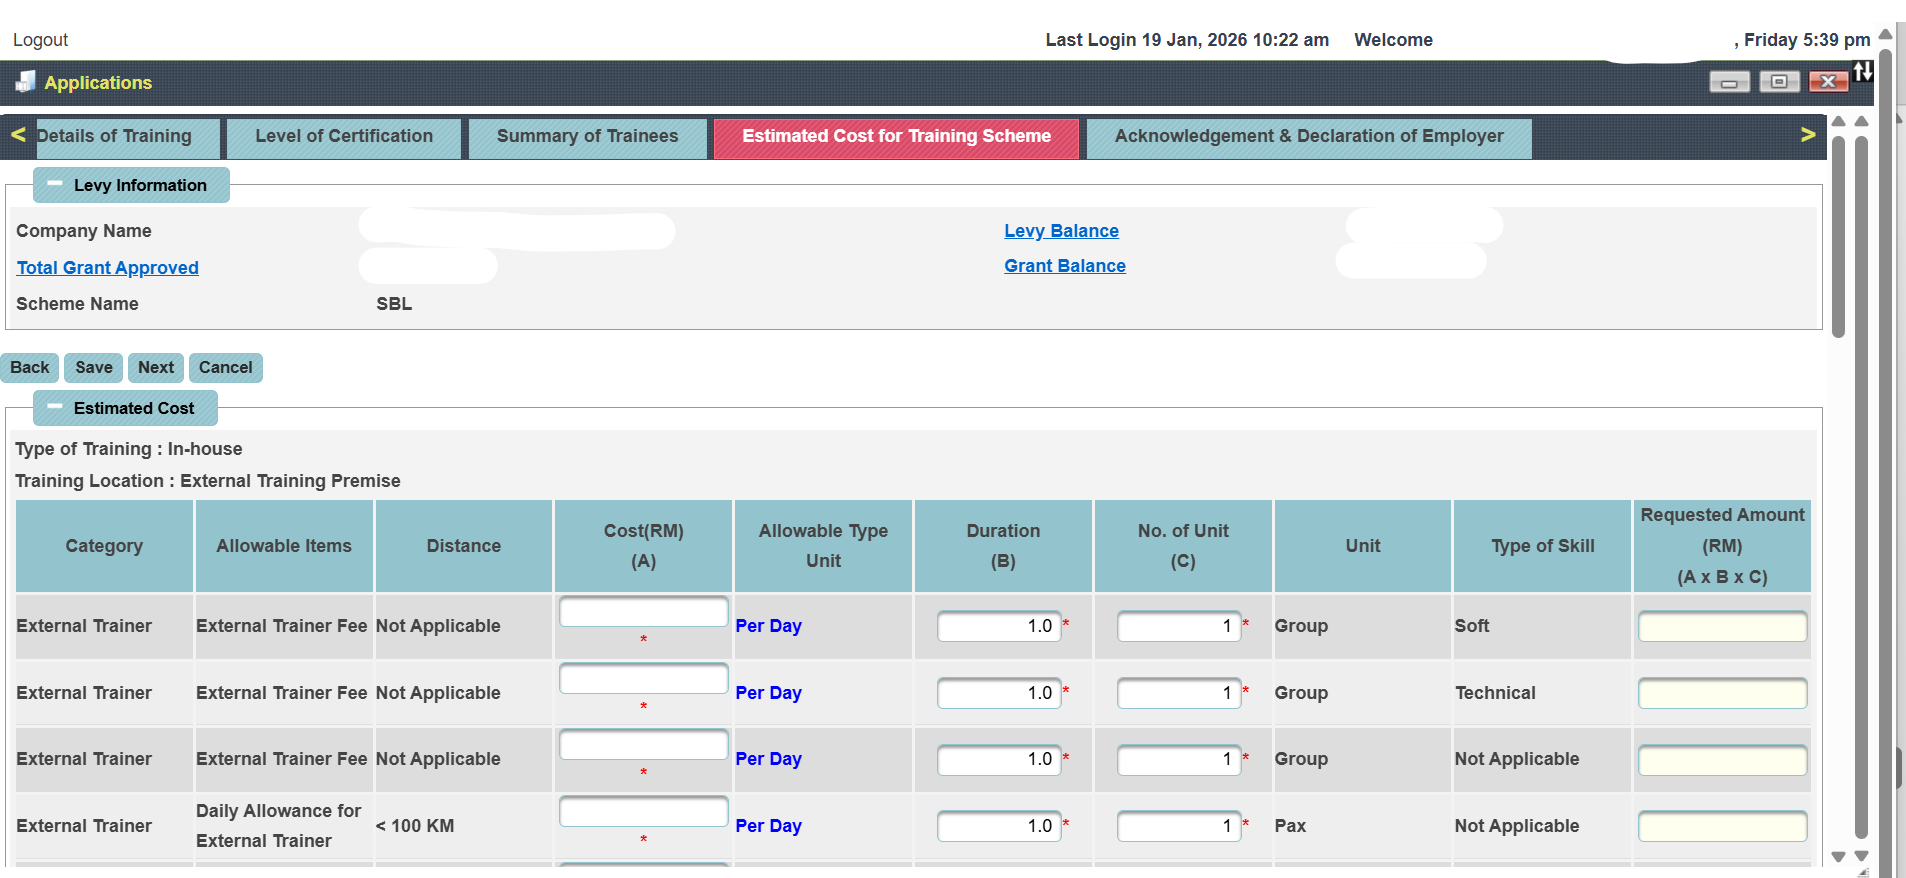Viewport: 1906px width, 878px height.
Task: Open the Total Grant Approved link
Action: (x=108, y=268)
